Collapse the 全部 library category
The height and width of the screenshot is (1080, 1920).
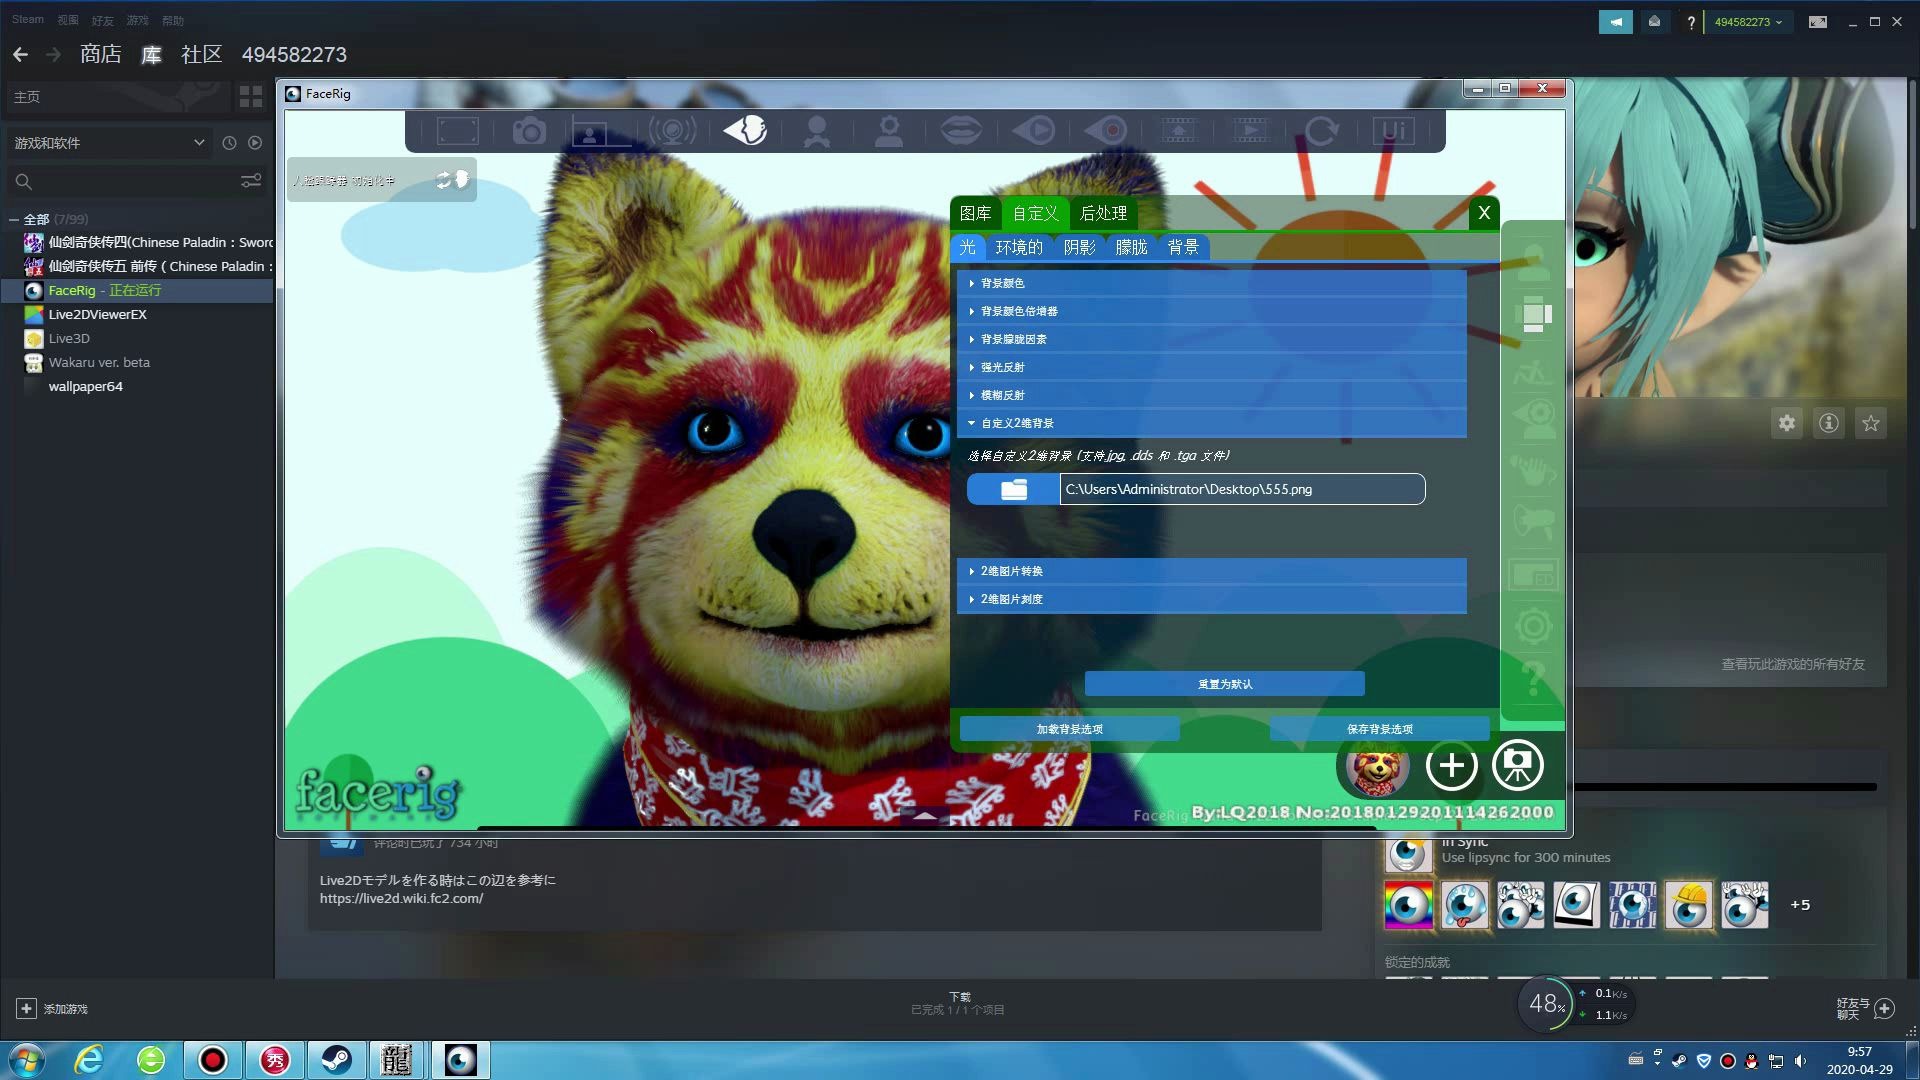click(x=14, y=219)
